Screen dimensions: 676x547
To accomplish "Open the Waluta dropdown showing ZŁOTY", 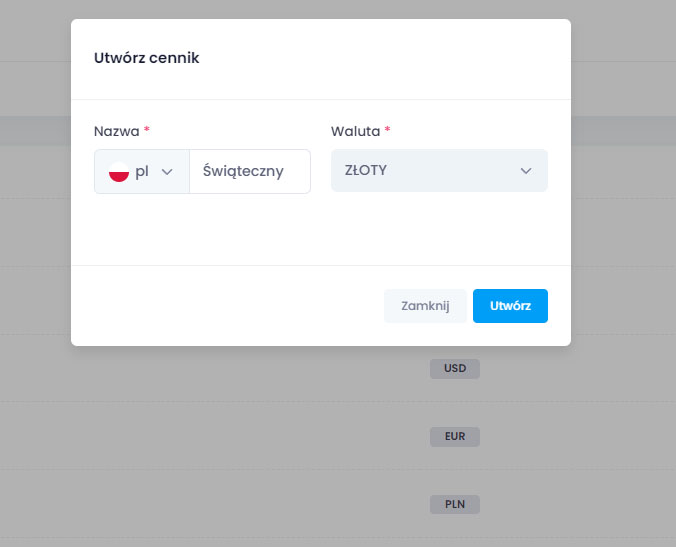I will point(438,171).
